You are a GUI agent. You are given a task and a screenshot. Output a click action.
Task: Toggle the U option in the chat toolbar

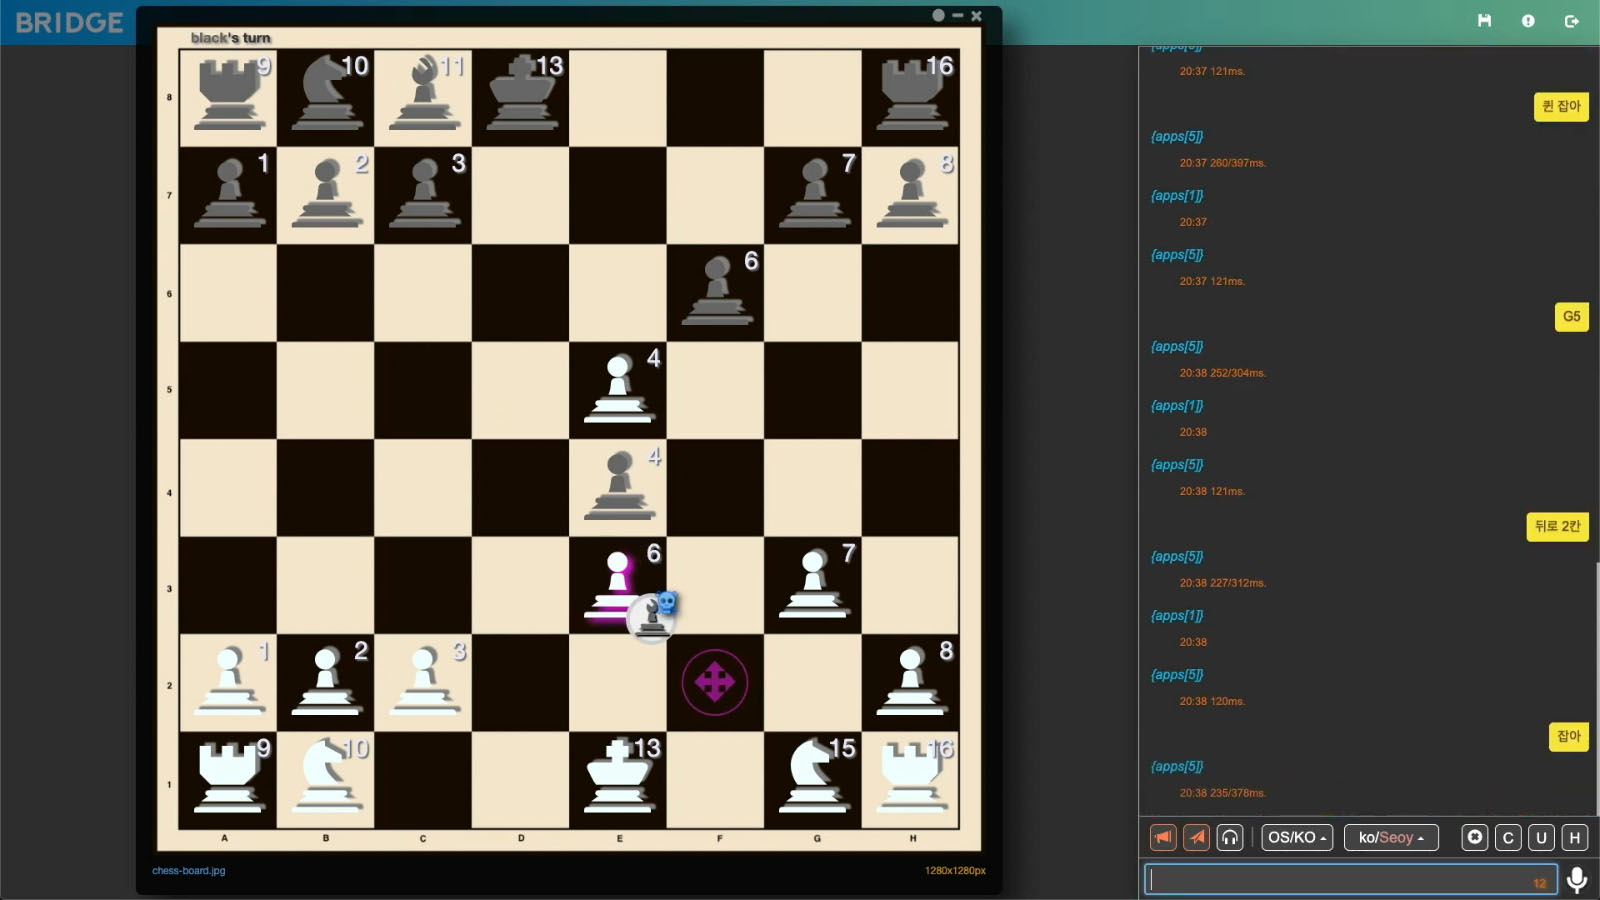1541,837
